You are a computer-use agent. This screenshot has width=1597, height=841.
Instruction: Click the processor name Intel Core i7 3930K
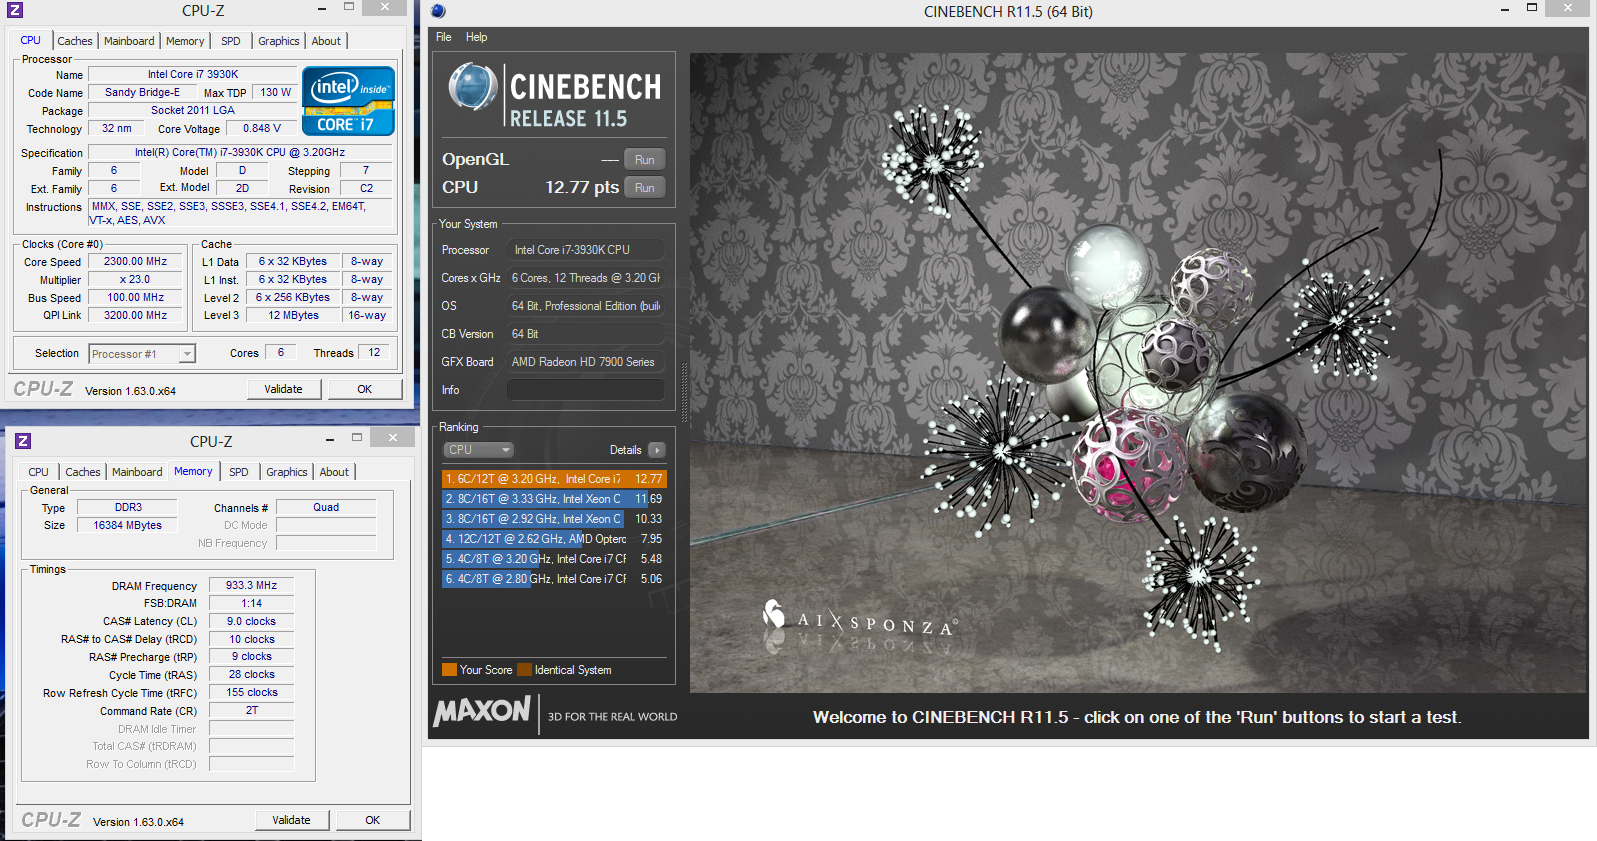point(193,75)
